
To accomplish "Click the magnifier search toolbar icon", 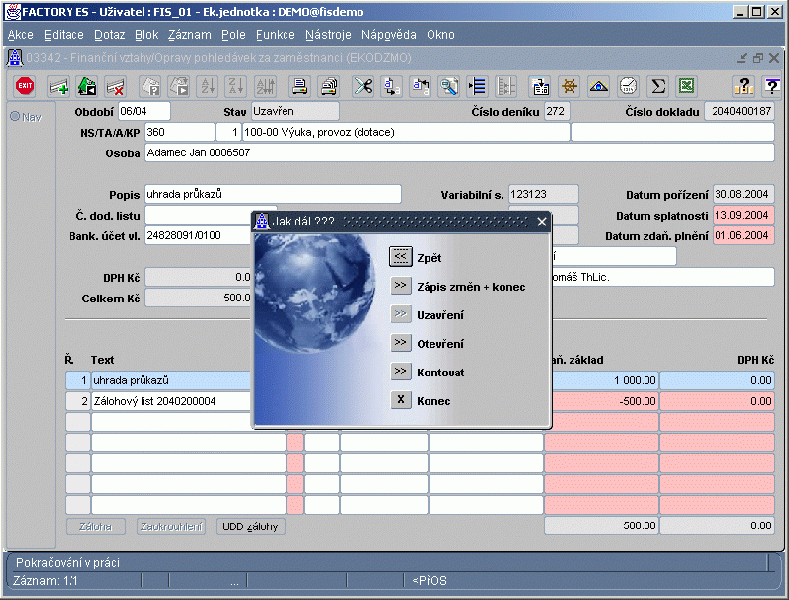I will tap(449, 87).
